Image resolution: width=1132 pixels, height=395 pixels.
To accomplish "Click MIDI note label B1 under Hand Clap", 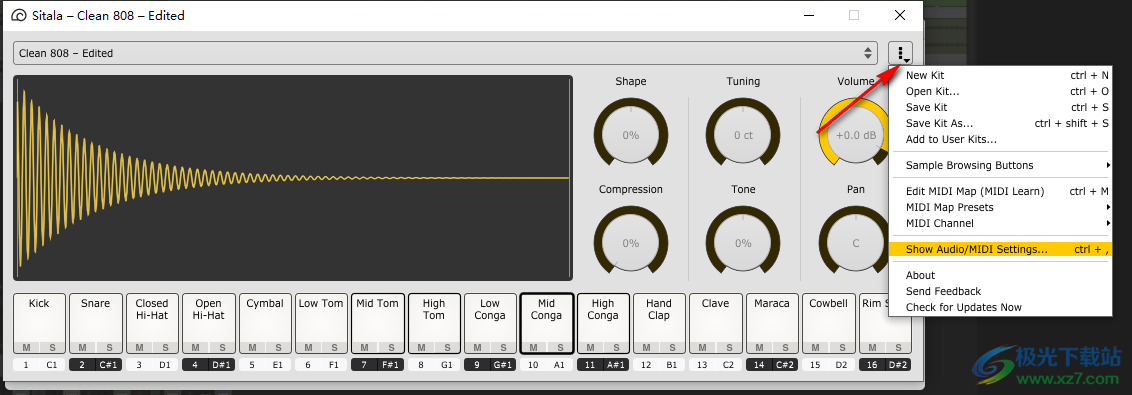I will coord(672,365).
